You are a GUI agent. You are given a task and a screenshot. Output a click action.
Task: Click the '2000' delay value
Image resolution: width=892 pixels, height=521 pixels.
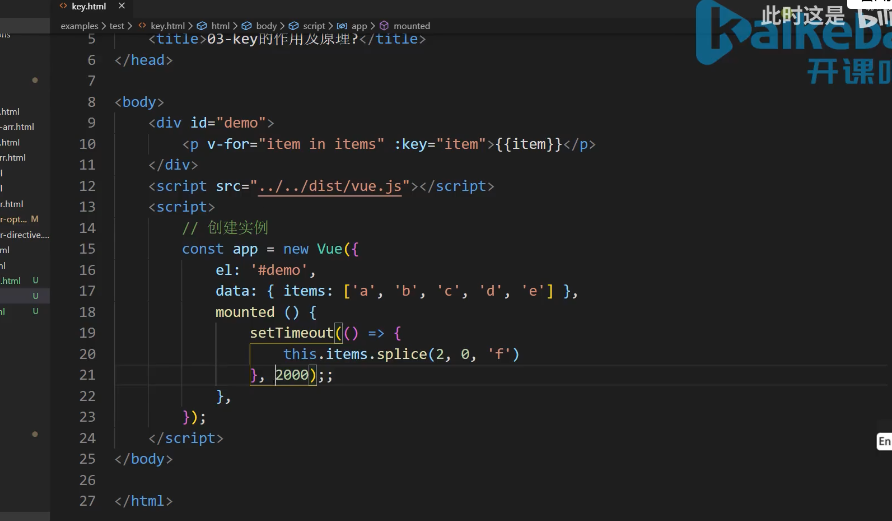pos(292,375)
